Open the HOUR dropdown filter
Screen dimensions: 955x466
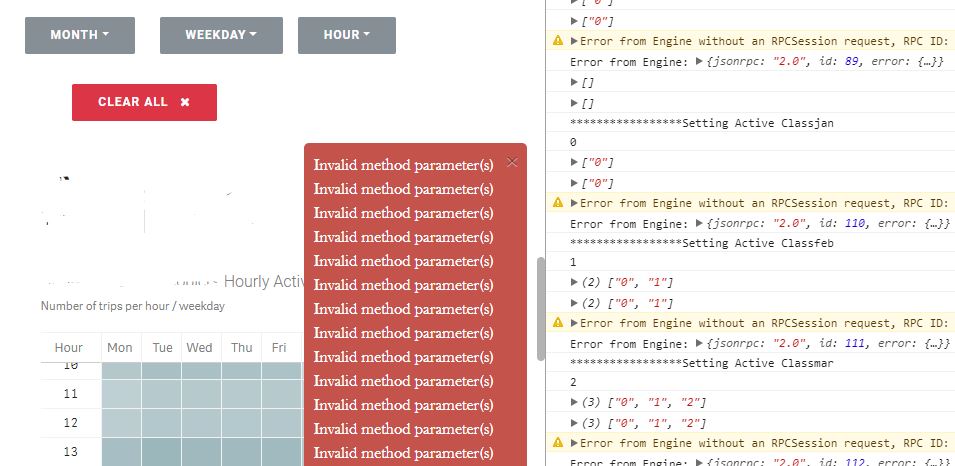346,35
